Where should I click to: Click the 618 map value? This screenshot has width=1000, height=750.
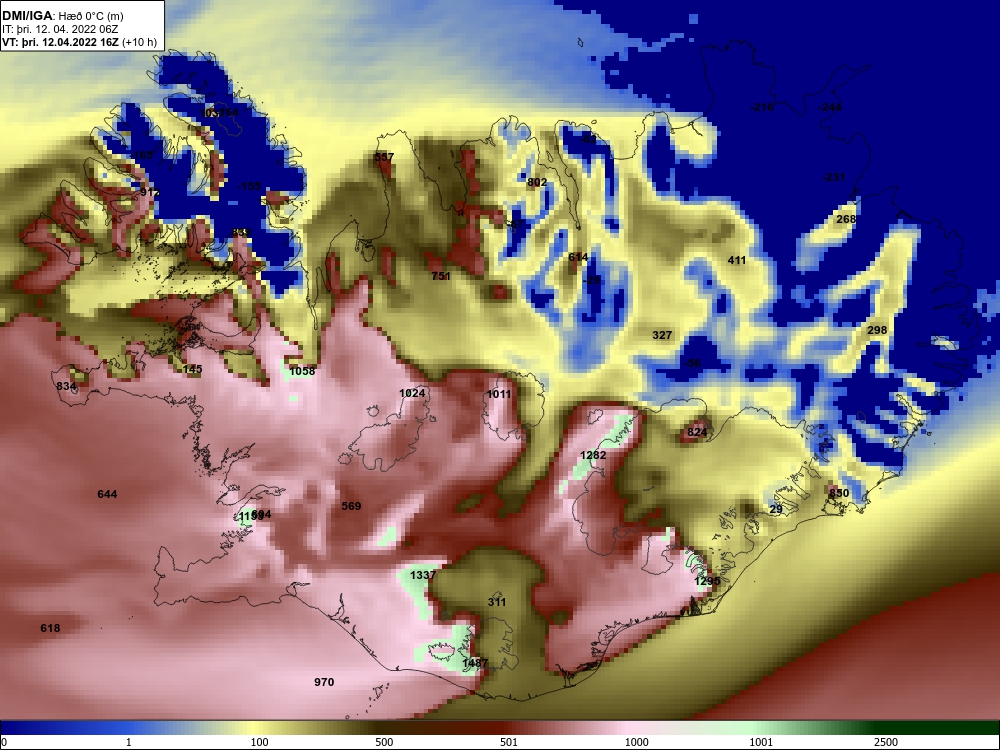50,628
